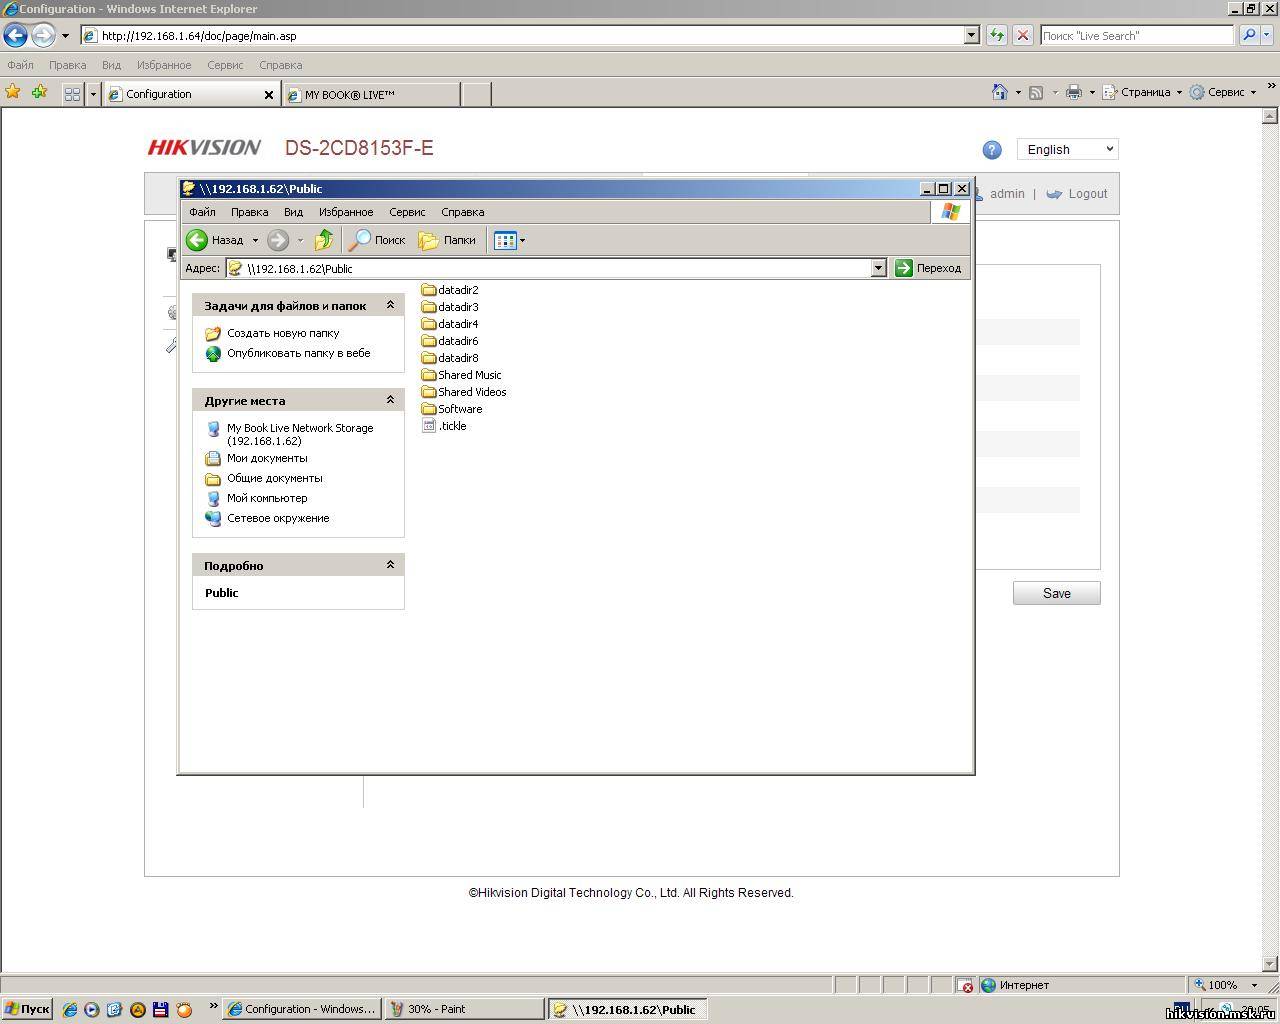
Task: Click Explorer's green up-folder icon
Action: pyautogui.click(x=324, y=240)
